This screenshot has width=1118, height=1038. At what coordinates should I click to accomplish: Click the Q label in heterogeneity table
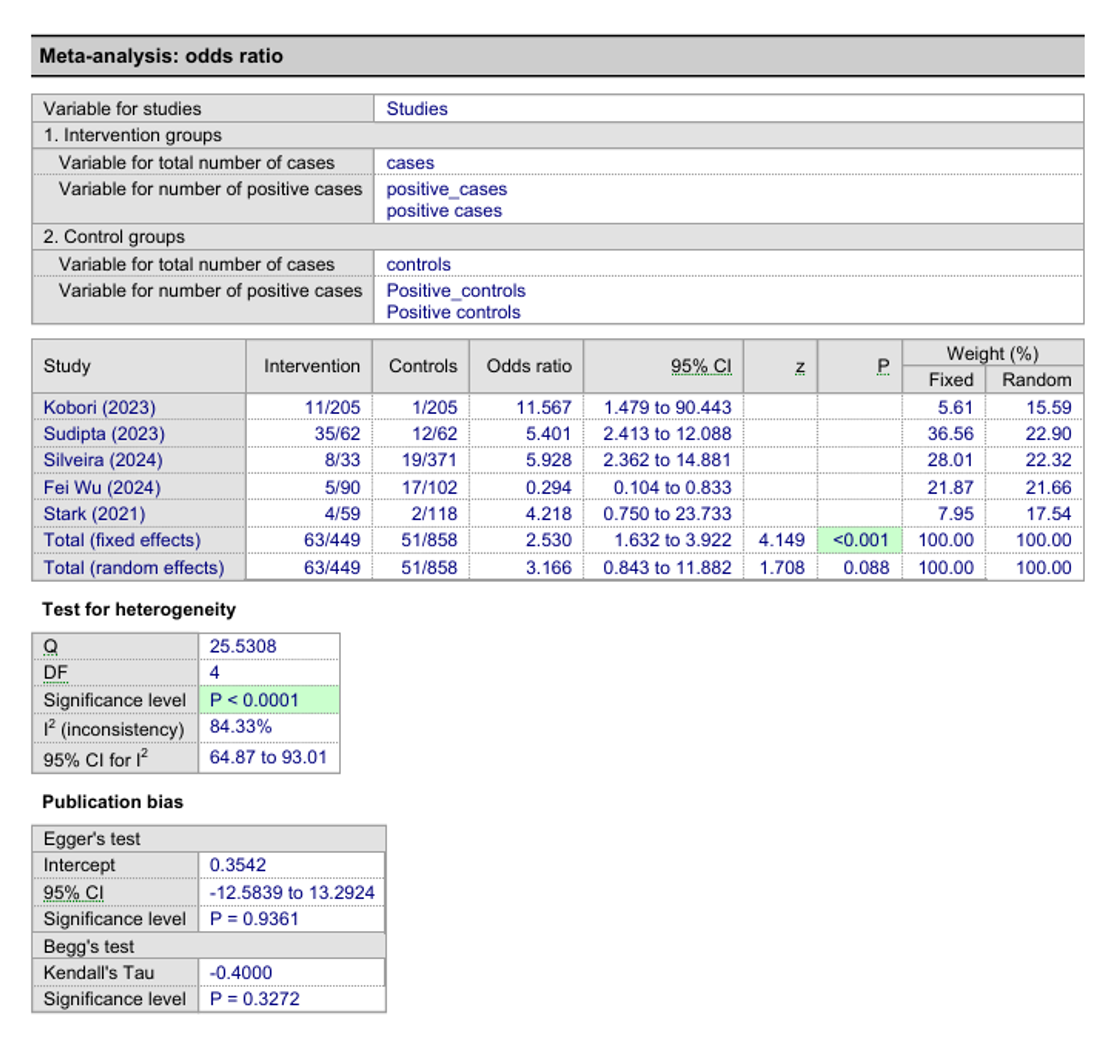tap(51, 647)
